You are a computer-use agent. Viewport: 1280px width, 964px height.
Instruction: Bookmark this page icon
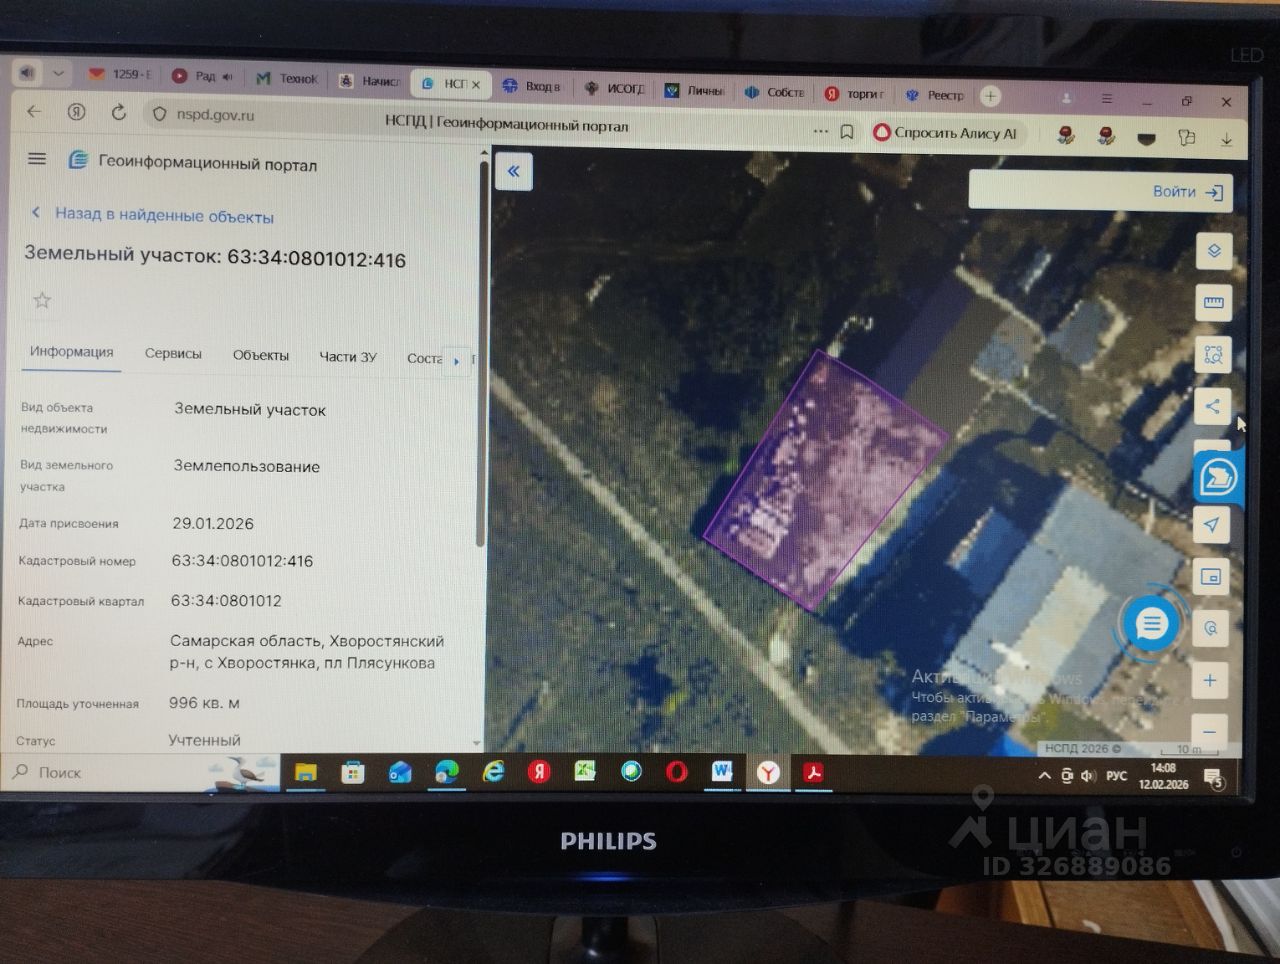[847, 132]
